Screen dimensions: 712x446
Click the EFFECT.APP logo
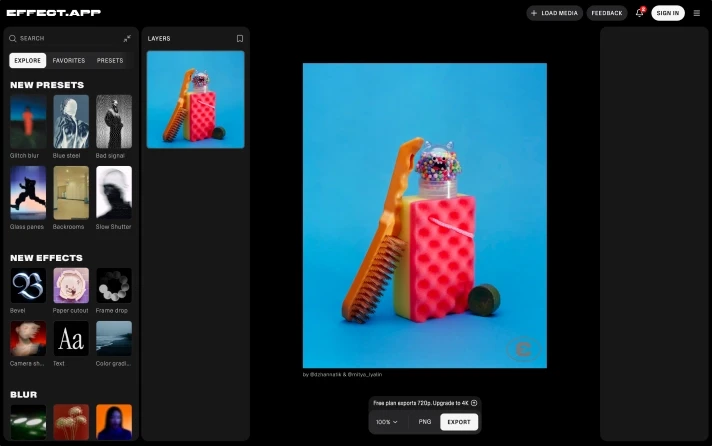(54, 13)
